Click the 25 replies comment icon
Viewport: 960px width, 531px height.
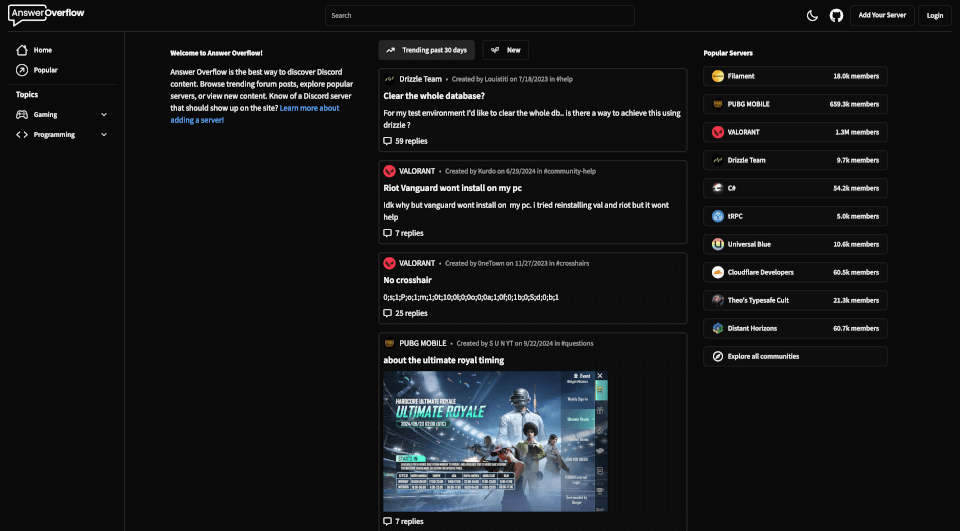[x=388, y=314]
